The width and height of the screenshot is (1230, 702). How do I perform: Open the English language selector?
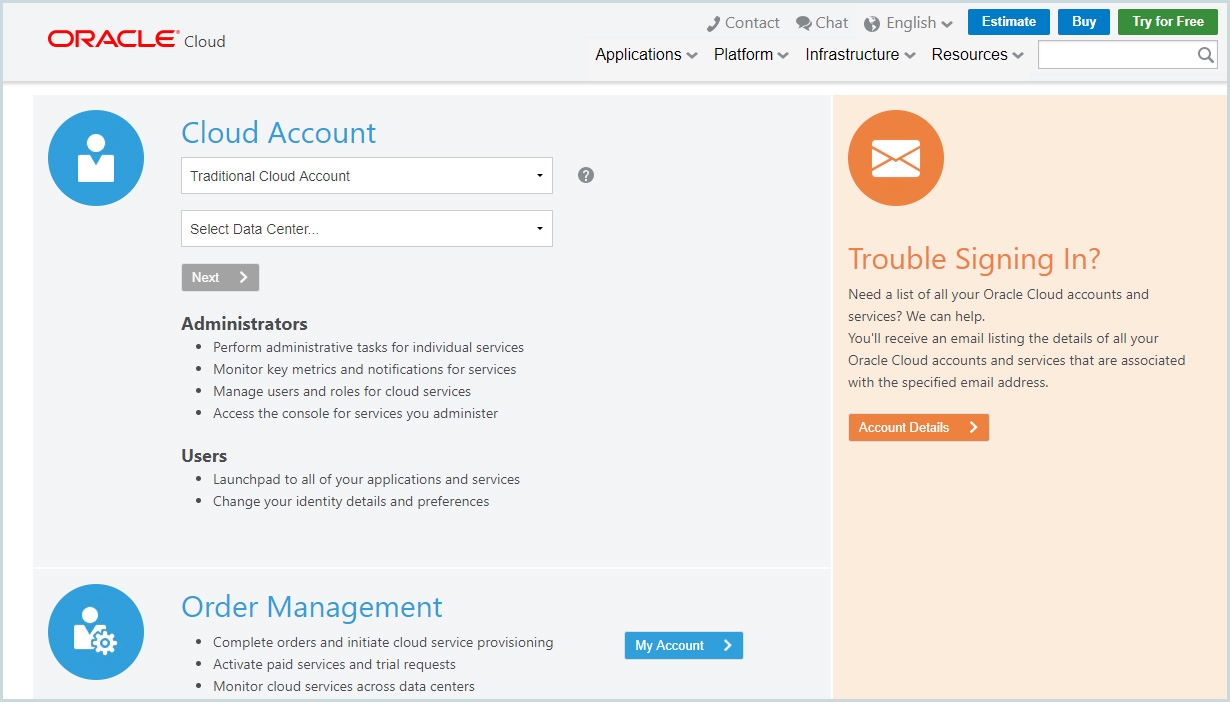coord(908,23)
